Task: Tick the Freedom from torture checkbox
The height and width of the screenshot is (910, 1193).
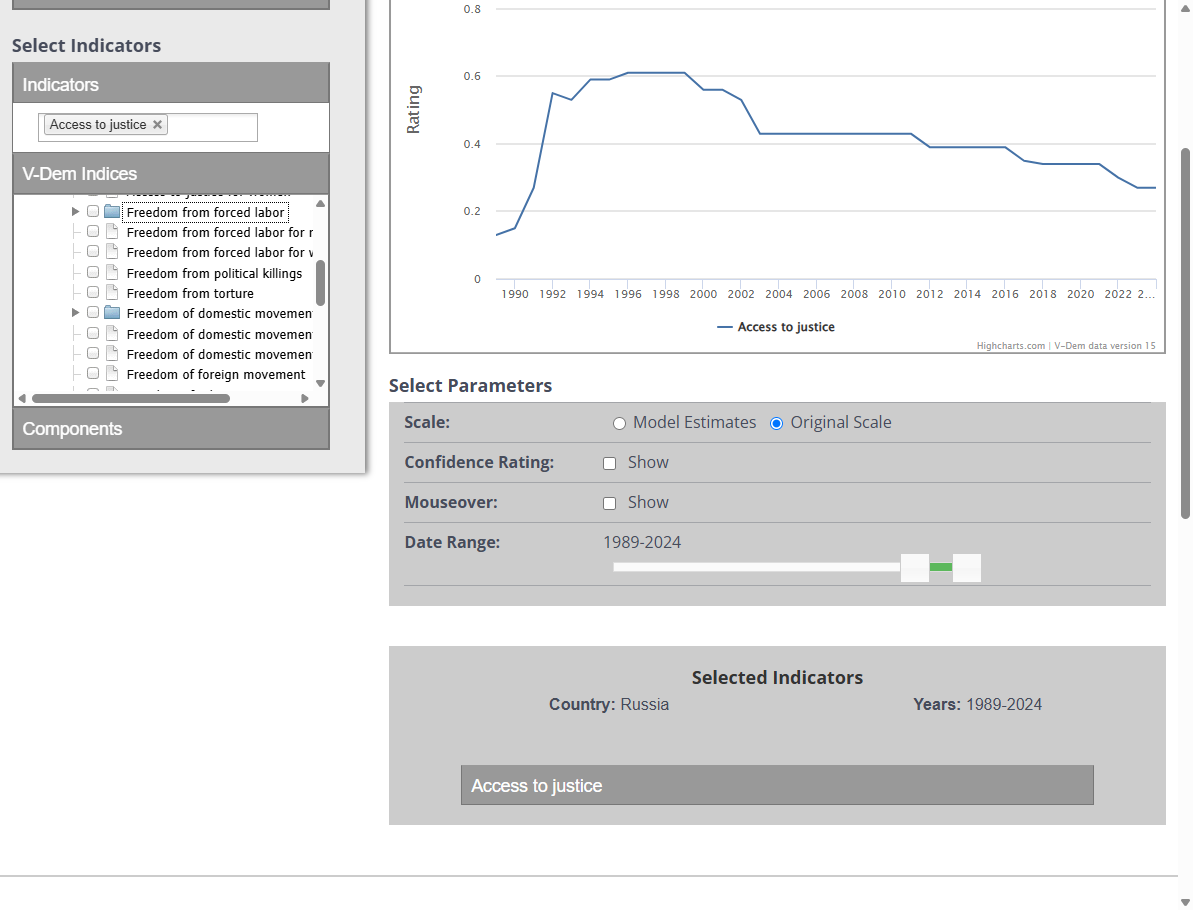Action: click(93, 292)
